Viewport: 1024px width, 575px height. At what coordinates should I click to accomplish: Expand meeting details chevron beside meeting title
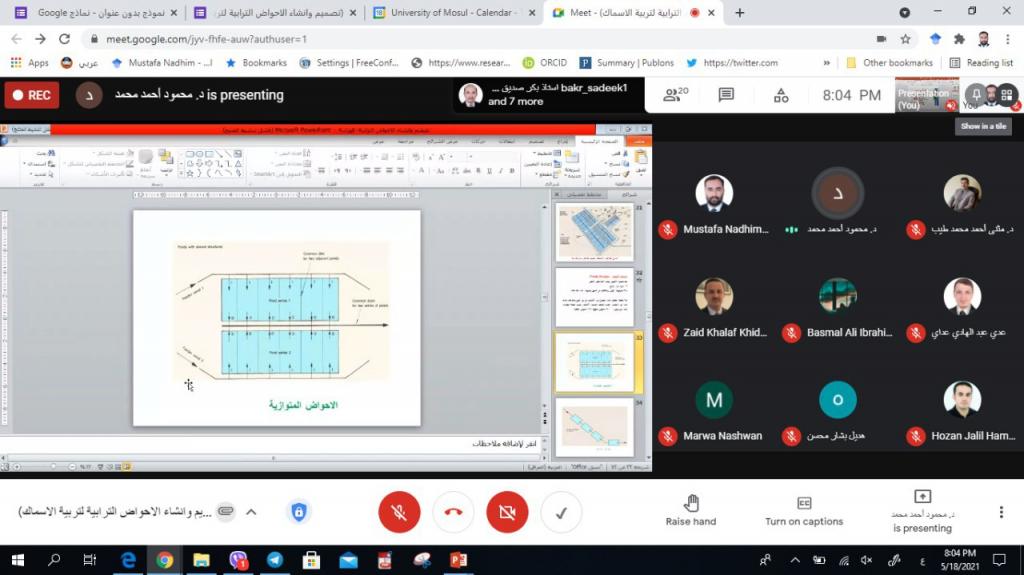point(251,512)
